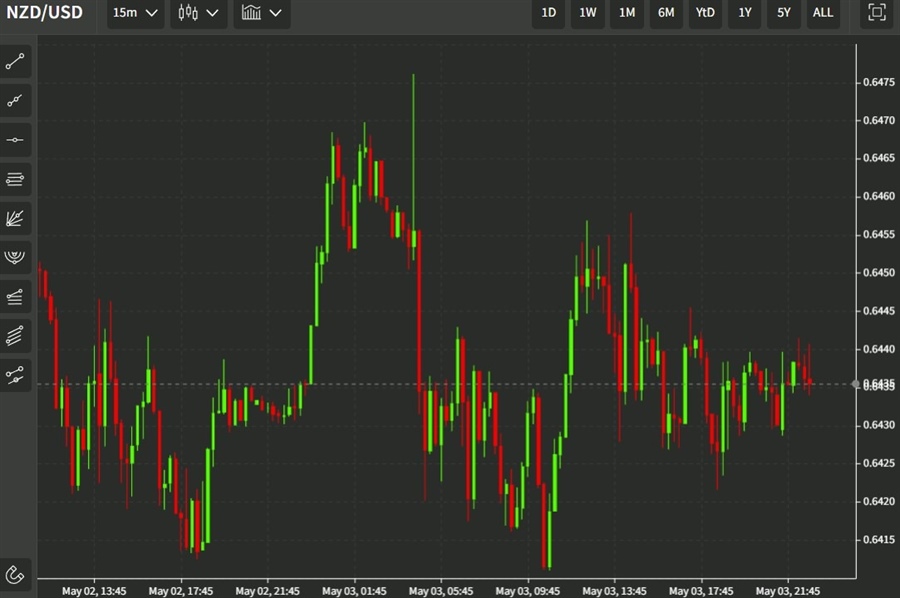Set chart range to 6M

[666, 13]
